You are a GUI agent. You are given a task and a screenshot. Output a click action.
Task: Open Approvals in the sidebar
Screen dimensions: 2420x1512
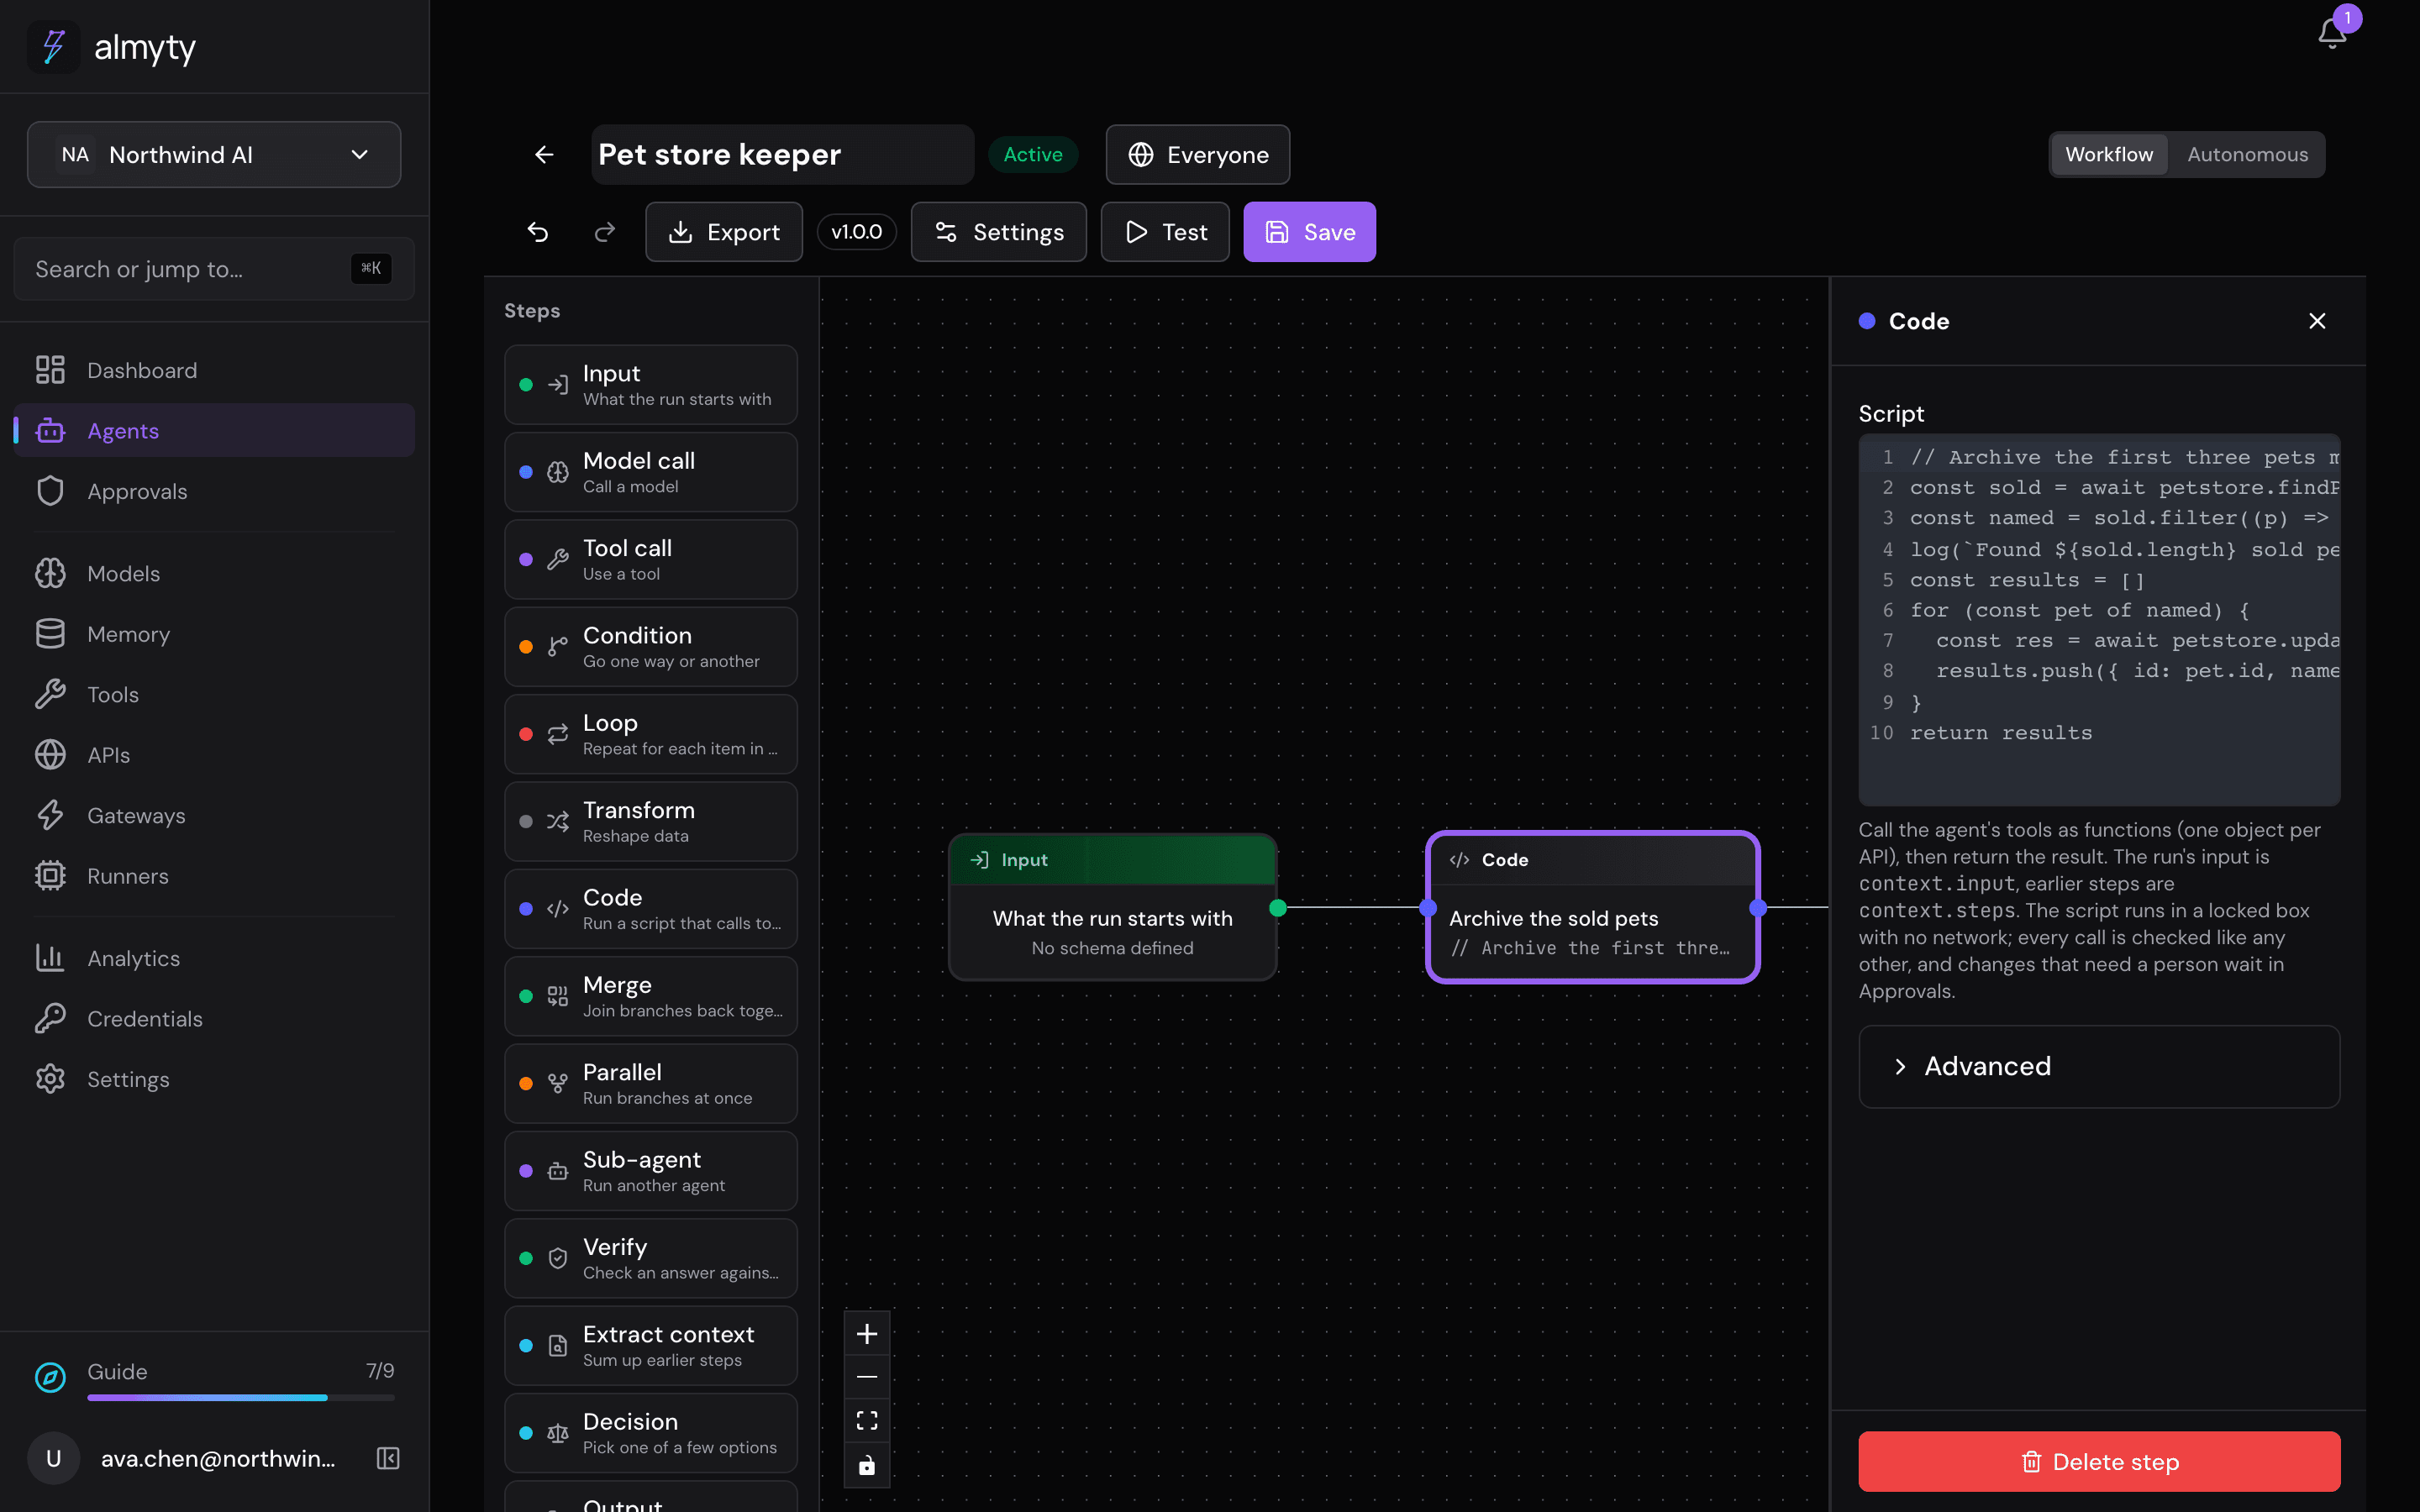(214, 491)
